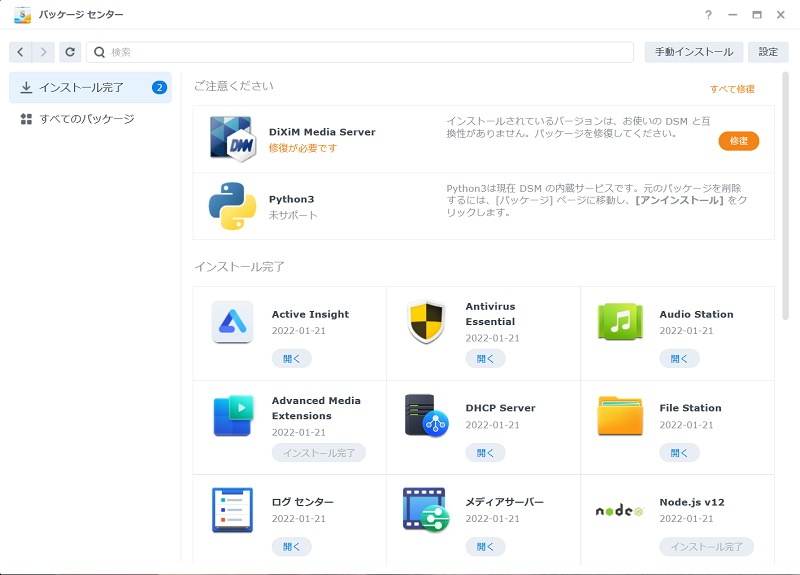Viewport: 800px width, 575px height.
Task: Click the Python3 built-in service description
Action: point(597,200)
